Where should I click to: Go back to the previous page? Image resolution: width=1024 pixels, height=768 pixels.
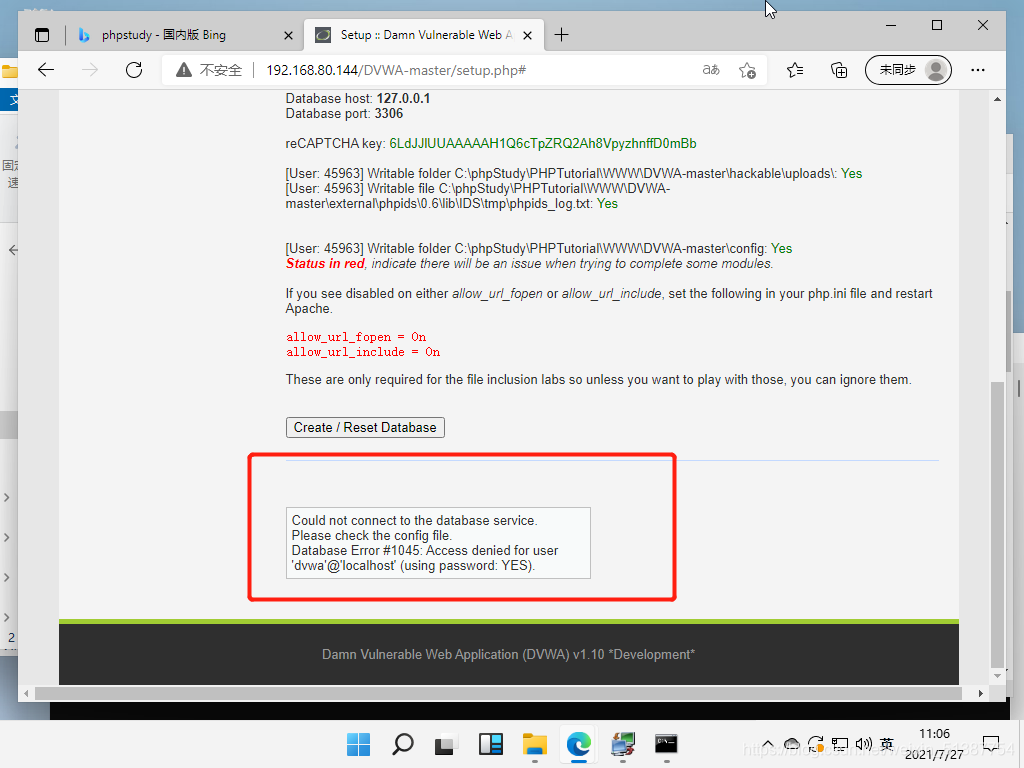pyautogui.click(x=46, y=70)
